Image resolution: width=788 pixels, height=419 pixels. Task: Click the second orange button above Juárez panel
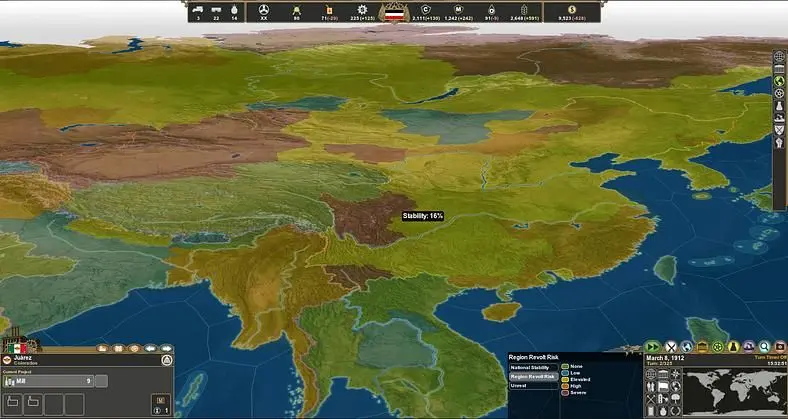(x=118, y=348)
